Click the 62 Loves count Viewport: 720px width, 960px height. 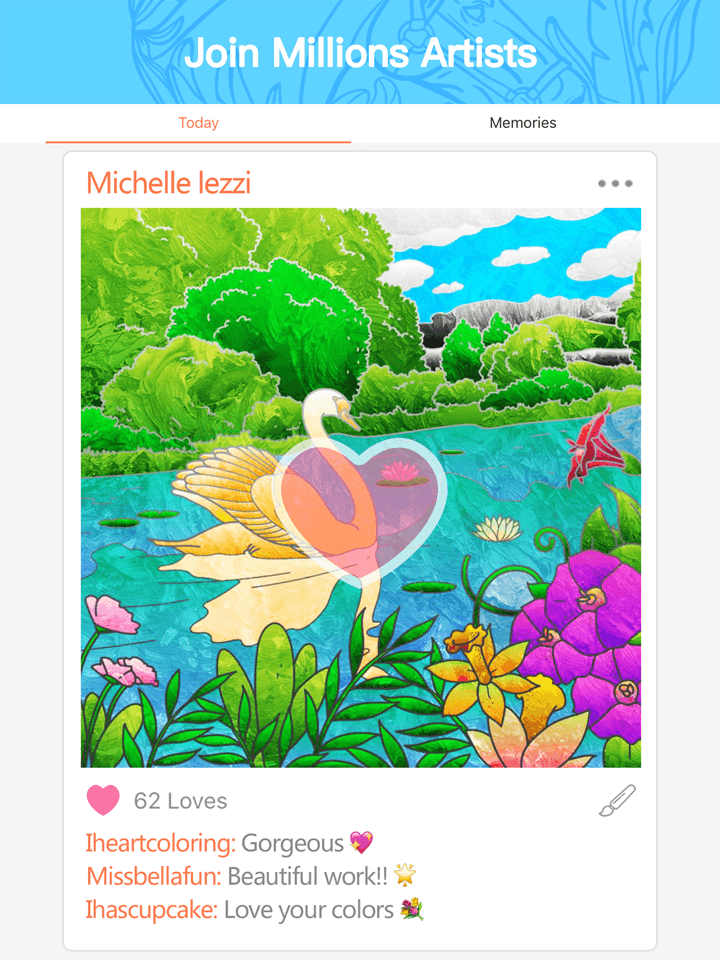181,801
